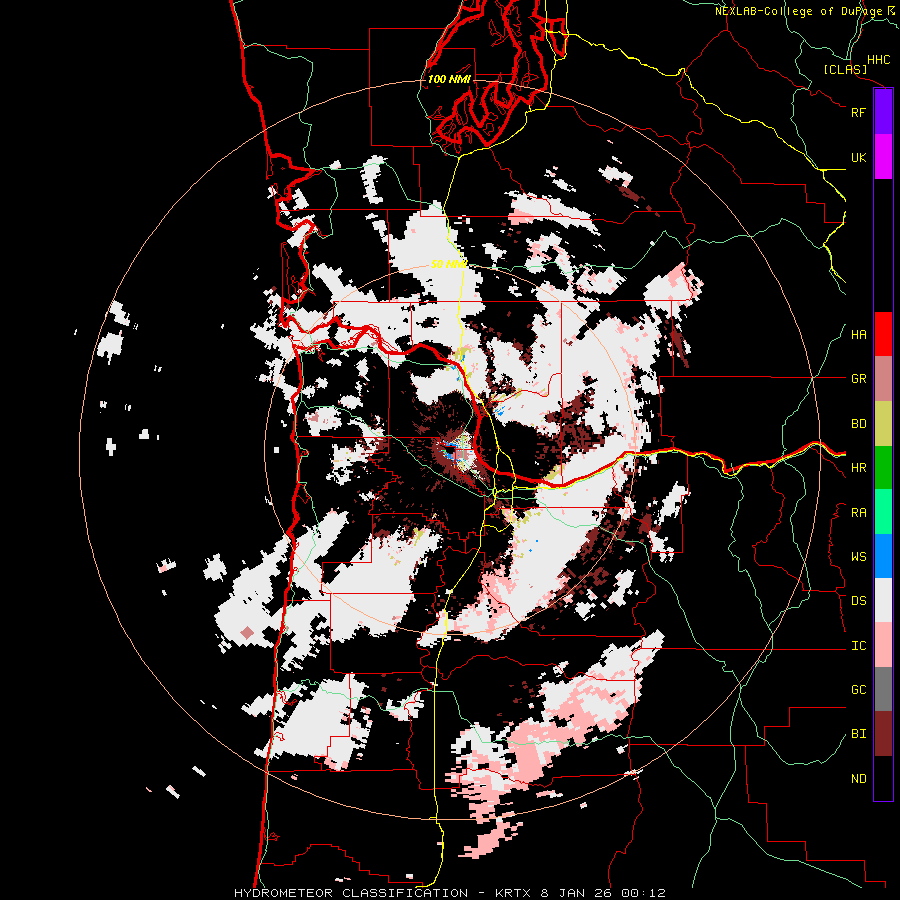Click the HA legend label text
Image resolution: width=900 pixels, height=900 pixels.
click(858, 335)
